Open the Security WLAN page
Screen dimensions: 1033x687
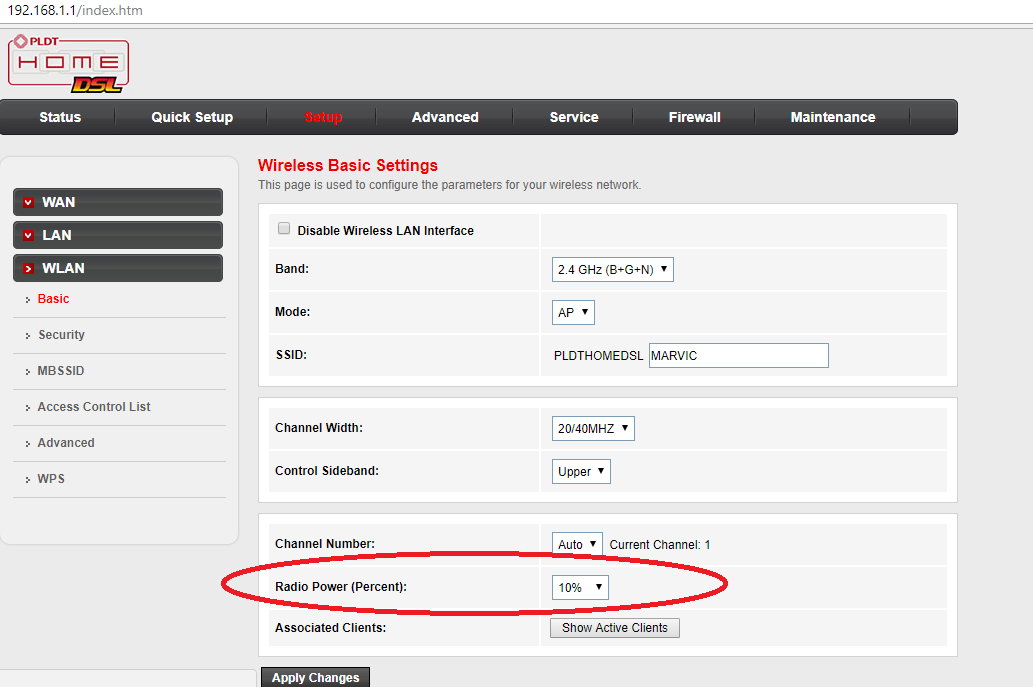coord(61,335)
